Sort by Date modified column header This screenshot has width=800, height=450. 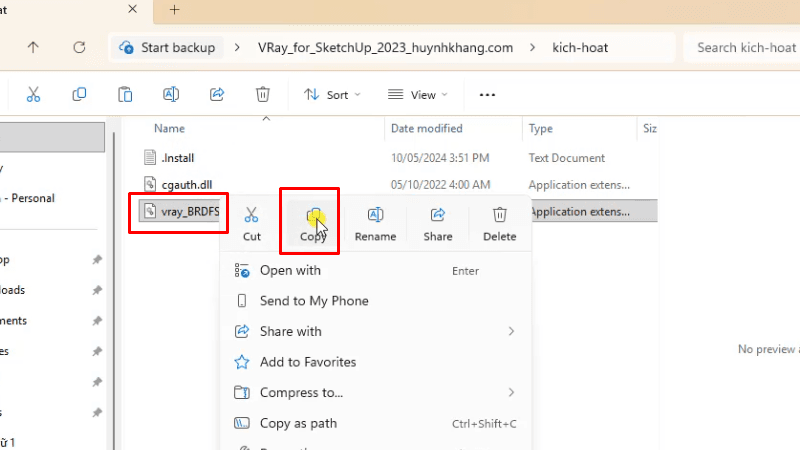[x=427, y=128]
